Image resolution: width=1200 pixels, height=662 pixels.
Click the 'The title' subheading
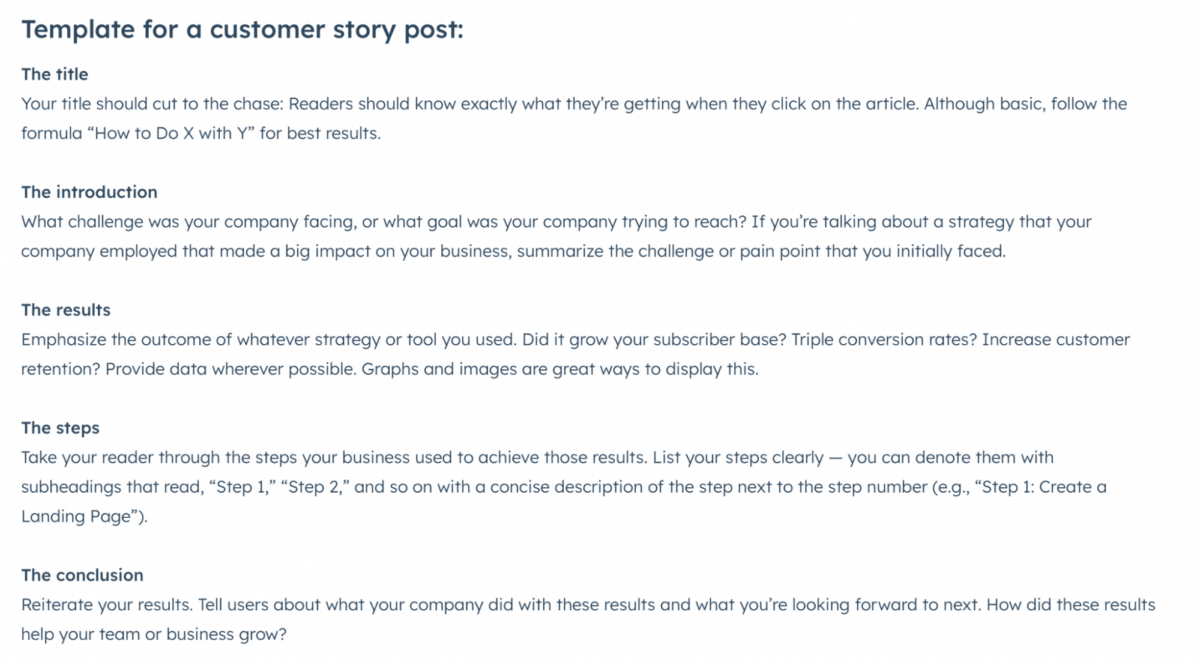point(55,74)
